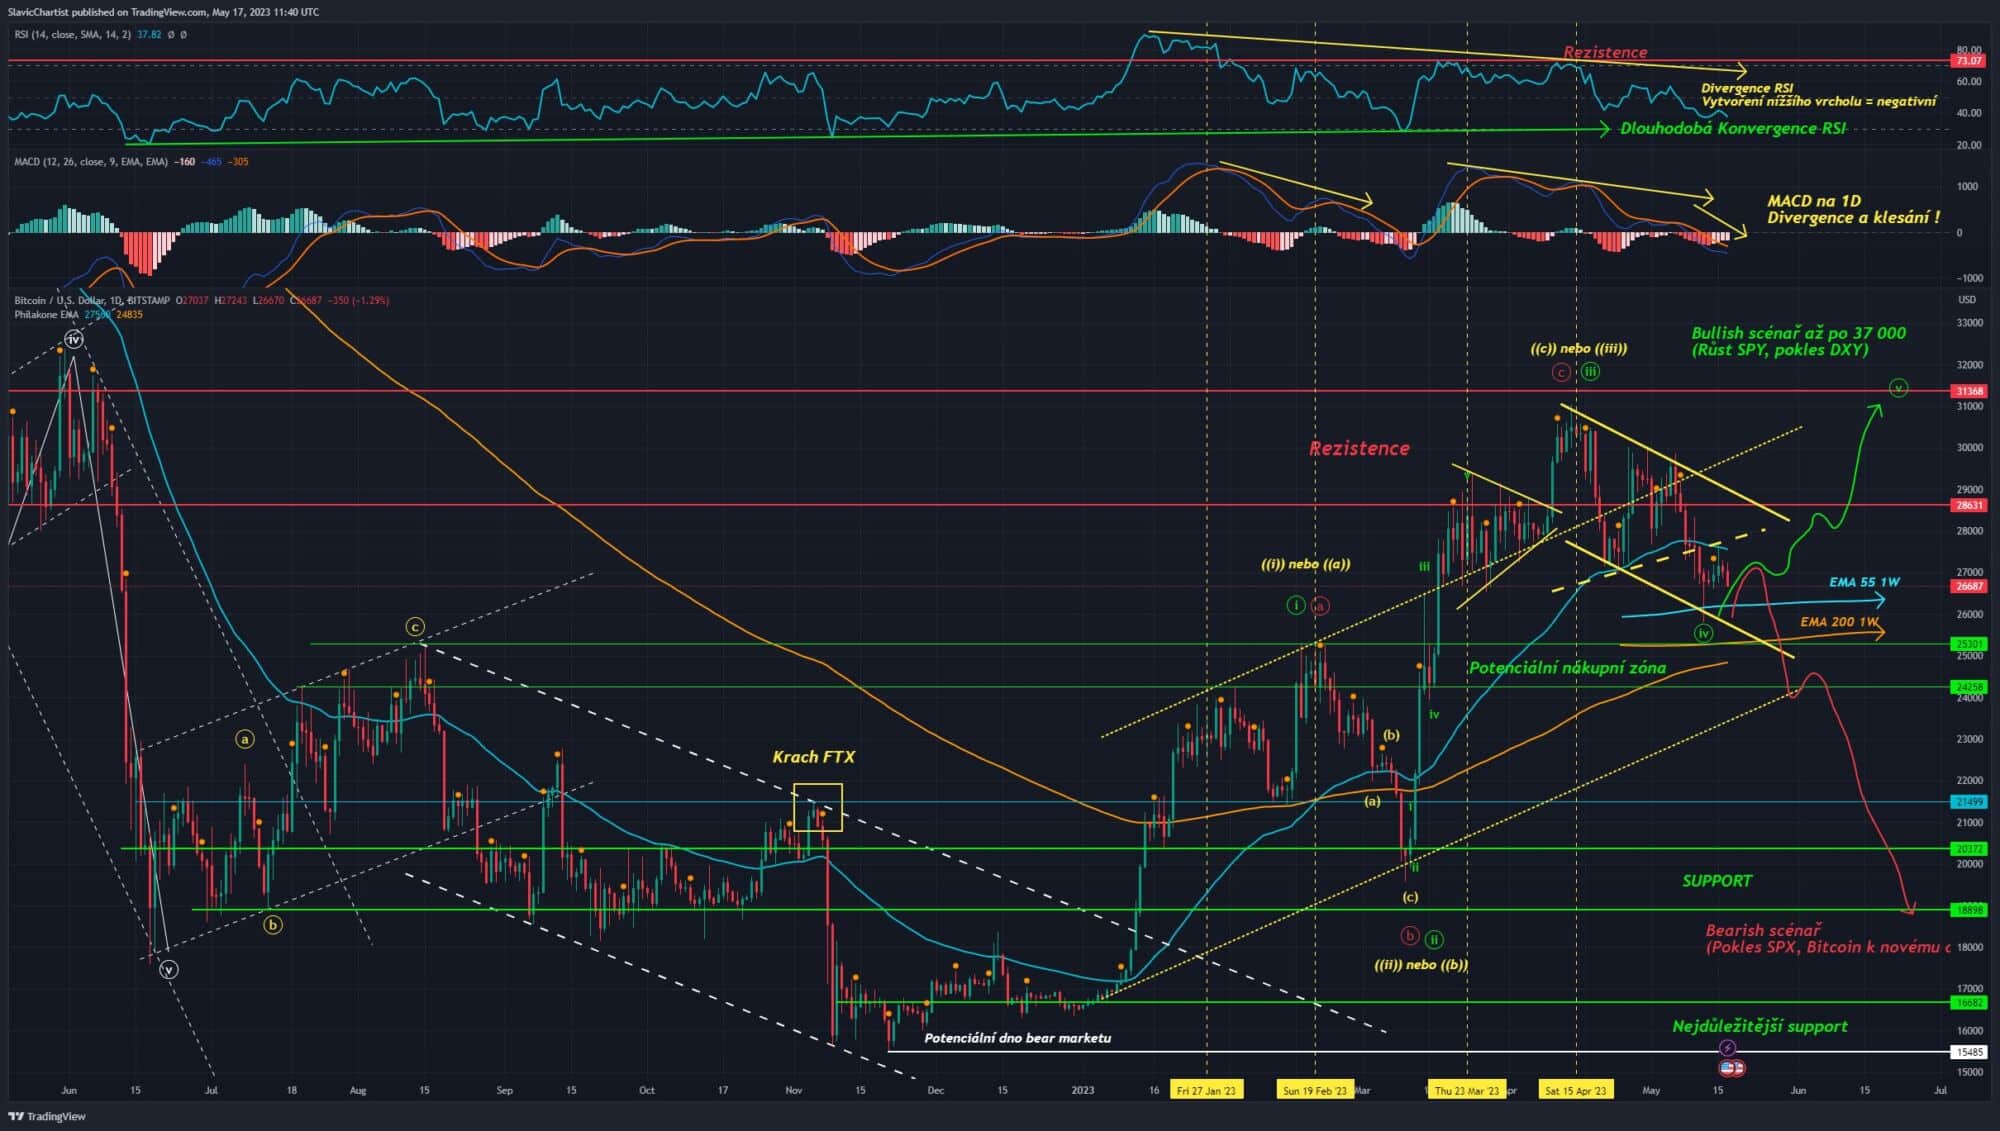Click the 16682 green price label
2000x1131 pixels.
pyautogui.click(x=1969, y=1002)
